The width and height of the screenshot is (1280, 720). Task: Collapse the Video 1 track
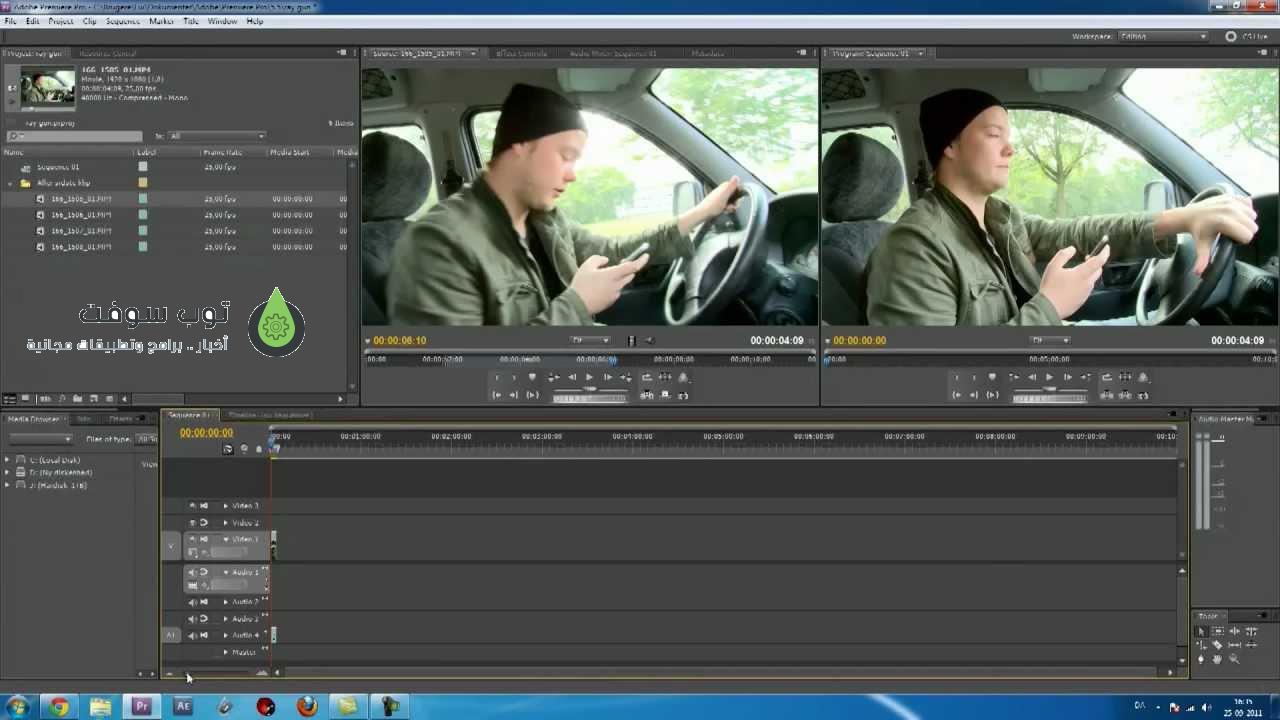point(225,539)
